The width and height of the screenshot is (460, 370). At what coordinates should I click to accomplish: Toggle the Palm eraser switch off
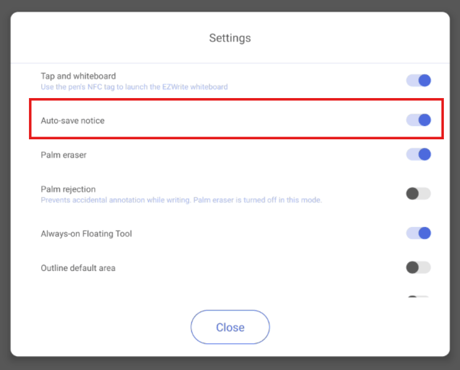(x=418, y=154)
